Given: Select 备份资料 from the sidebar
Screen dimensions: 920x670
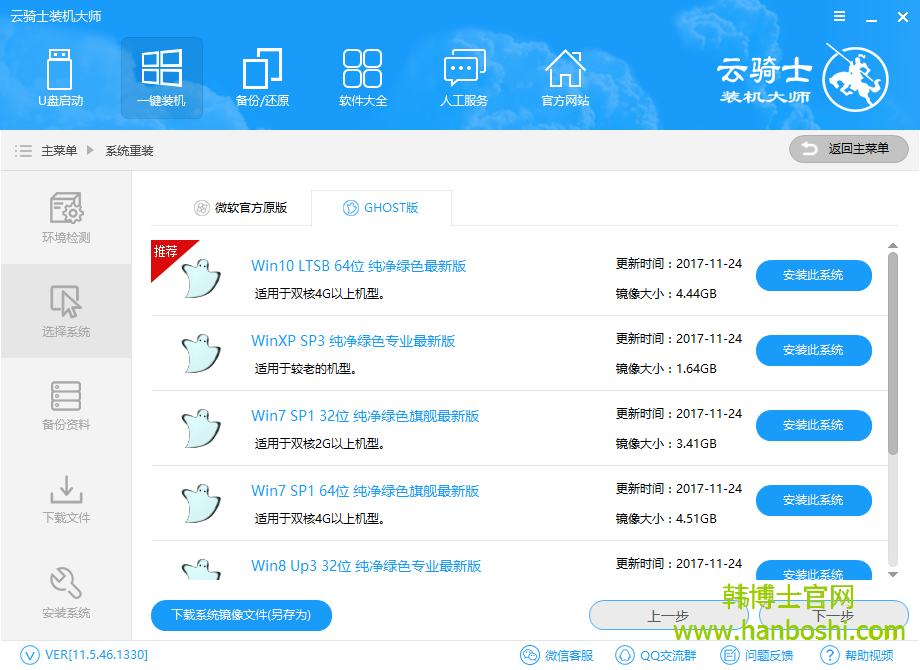Looking at the screenshot, I should pyautogui.click(x=65, y=404).
